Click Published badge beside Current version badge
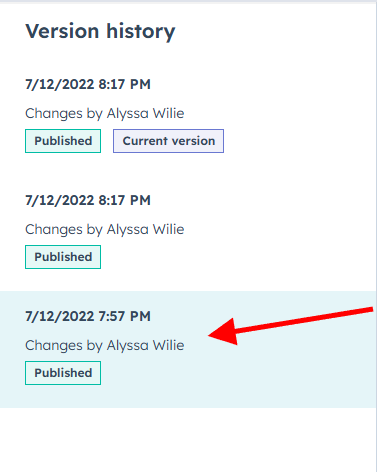 [63, 141]
